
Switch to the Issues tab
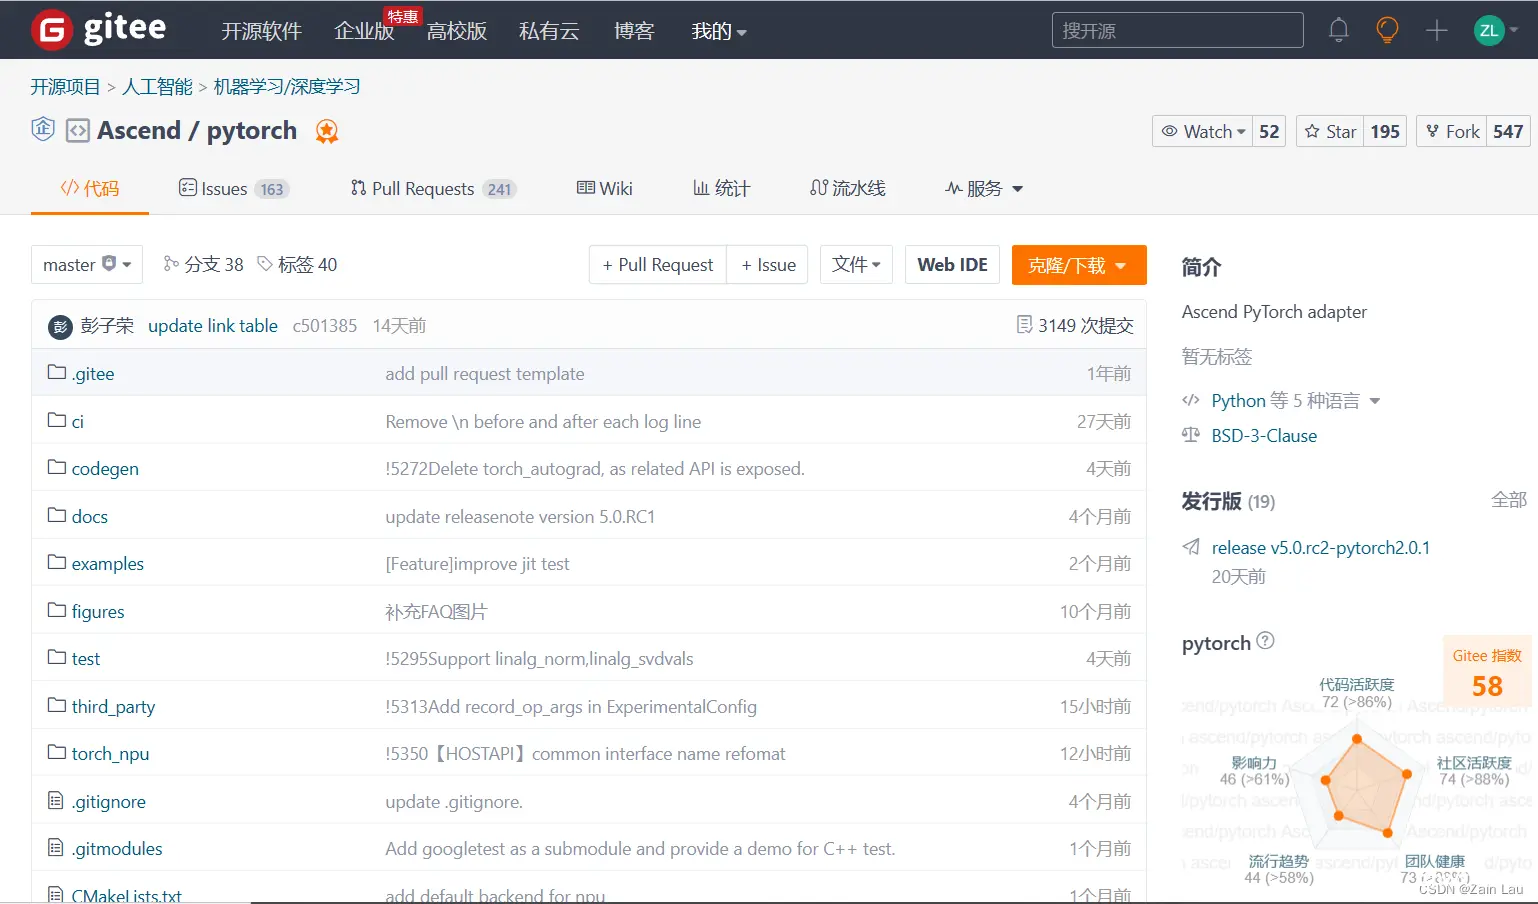pos(234,188)
